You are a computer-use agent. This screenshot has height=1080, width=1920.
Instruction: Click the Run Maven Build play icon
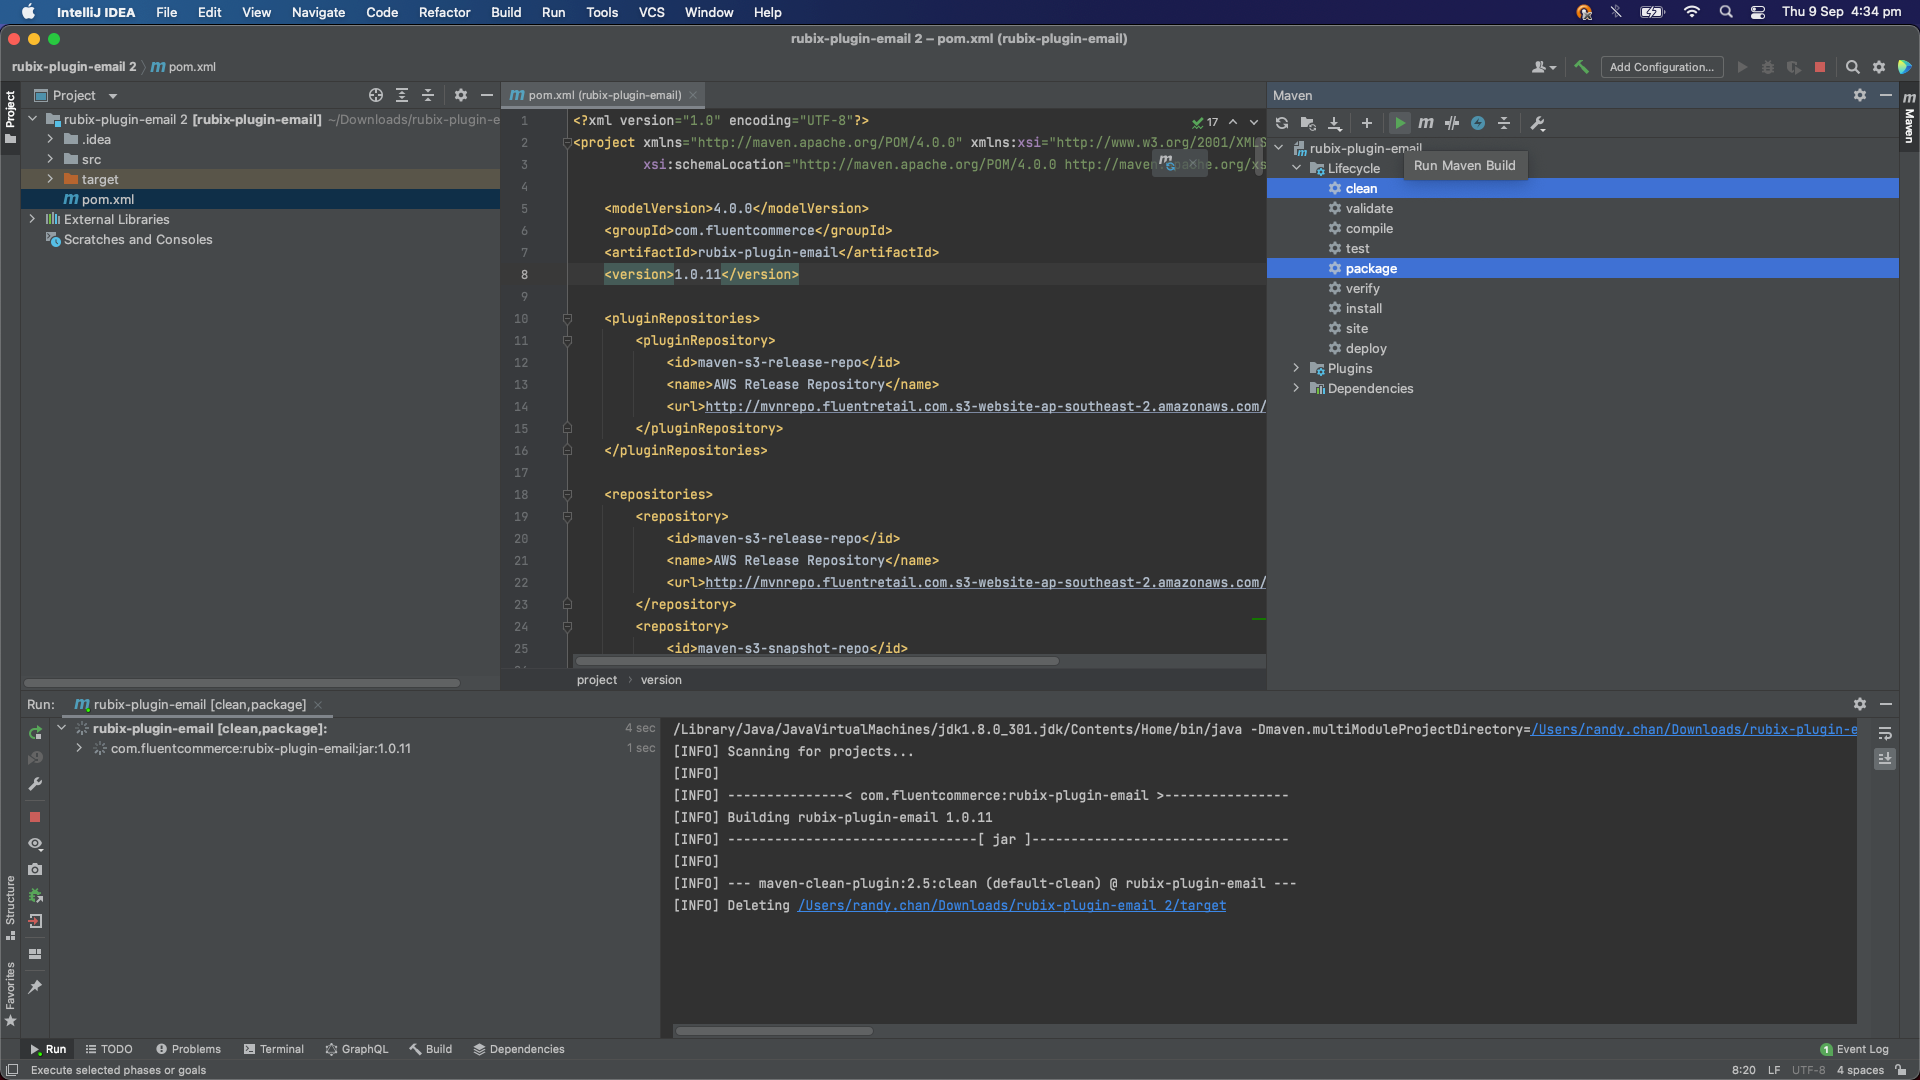point(1399,123)
